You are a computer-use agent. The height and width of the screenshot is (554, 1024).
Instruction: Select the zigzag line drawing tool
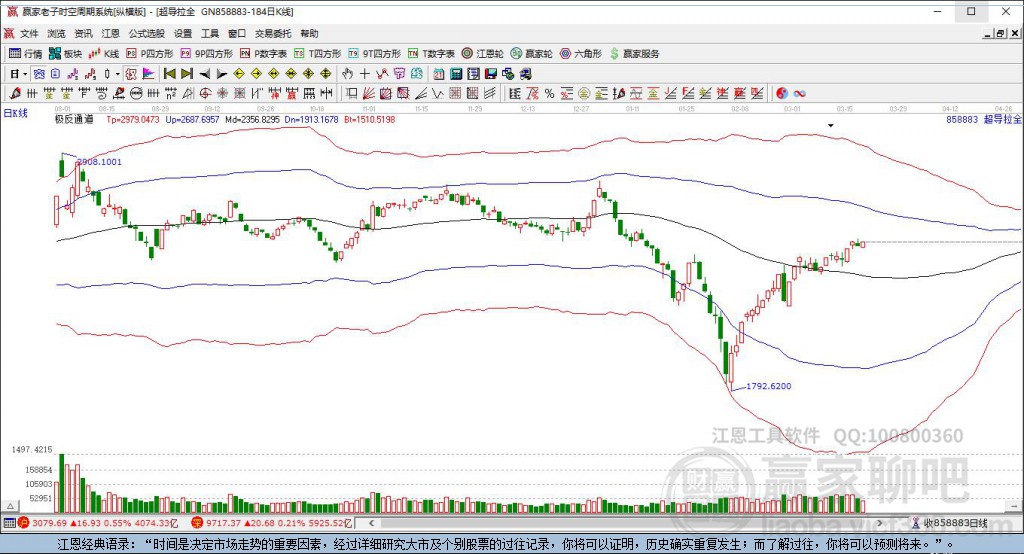tap(438, 94)
